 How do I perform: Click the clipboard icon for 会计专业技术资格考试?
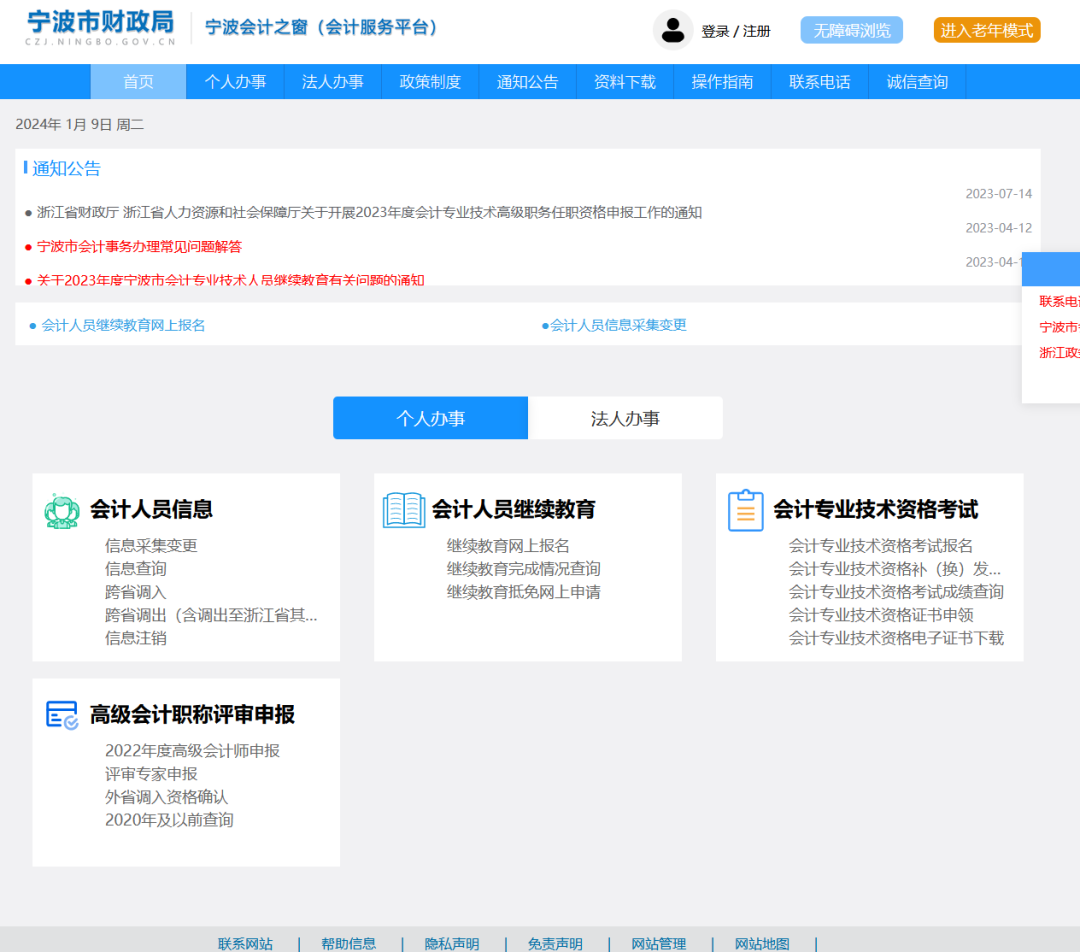click(x=746, y=509)
